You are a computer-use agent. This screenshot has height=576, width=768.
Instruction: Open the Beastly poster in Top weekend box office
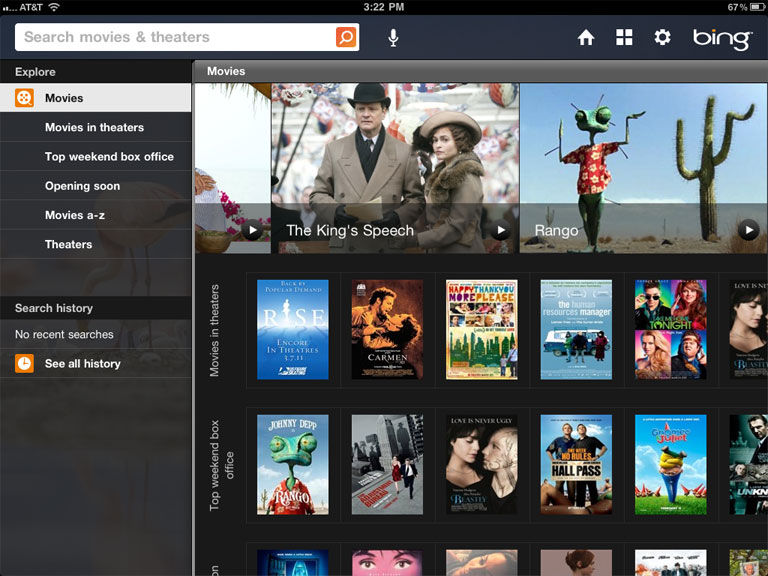[481, 465]
